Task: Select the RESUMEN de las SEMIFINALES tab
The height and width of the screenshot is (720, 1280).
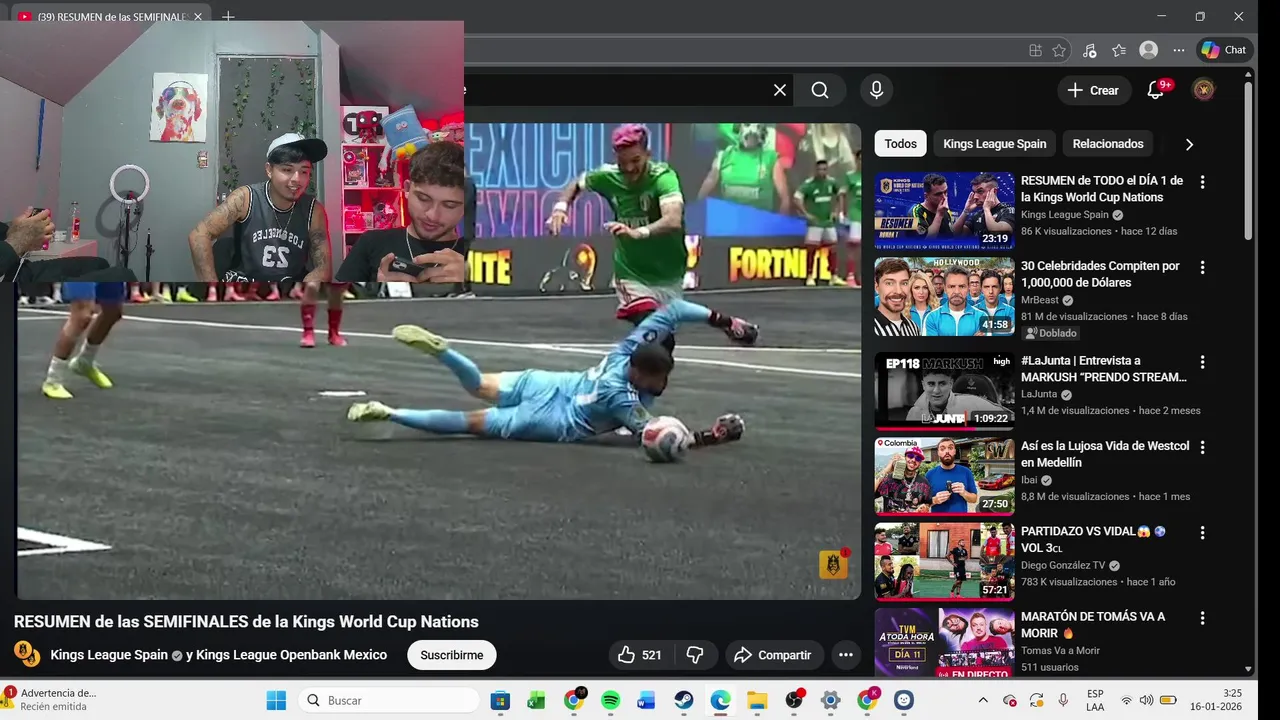Action: pyautogui.click(x=110, y=16)
